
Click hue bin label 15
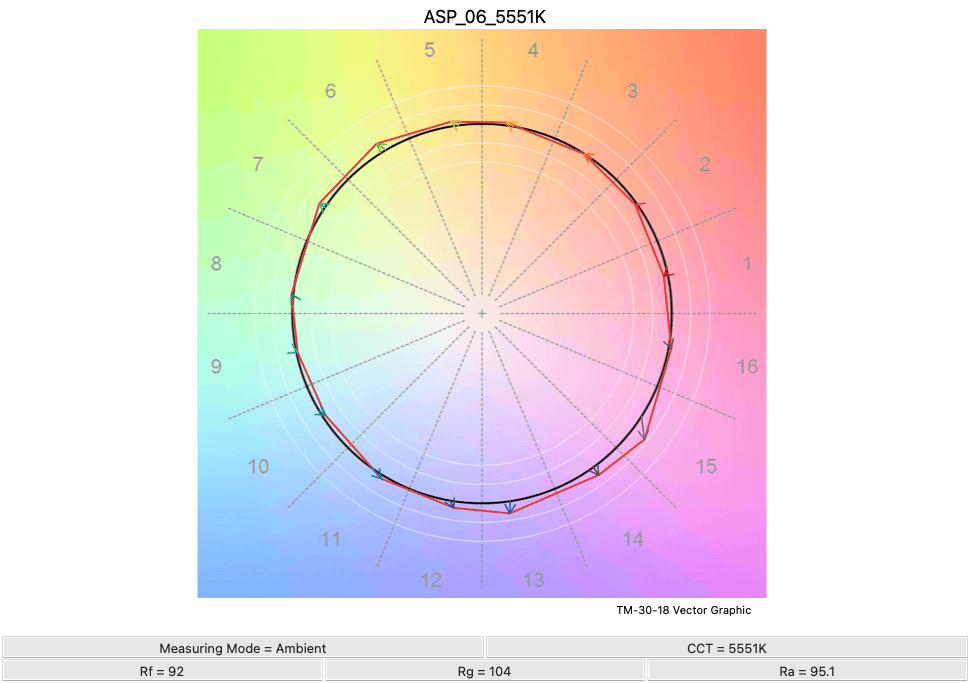pos(706,466)
